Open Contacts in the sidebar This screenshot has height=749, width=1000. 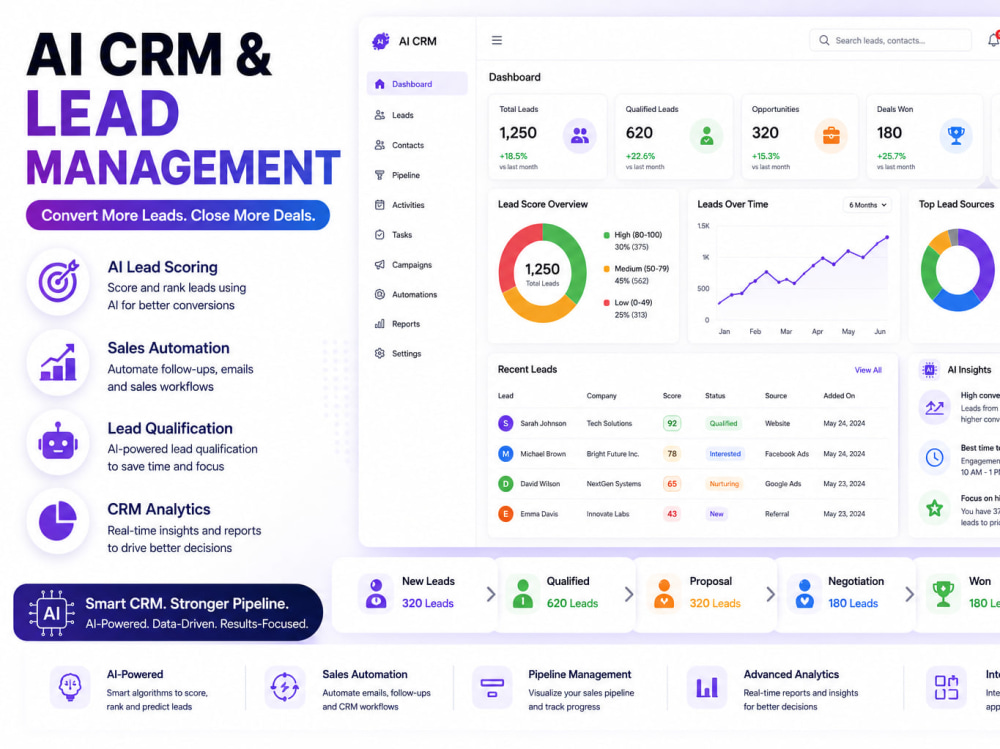coord(417,145)
